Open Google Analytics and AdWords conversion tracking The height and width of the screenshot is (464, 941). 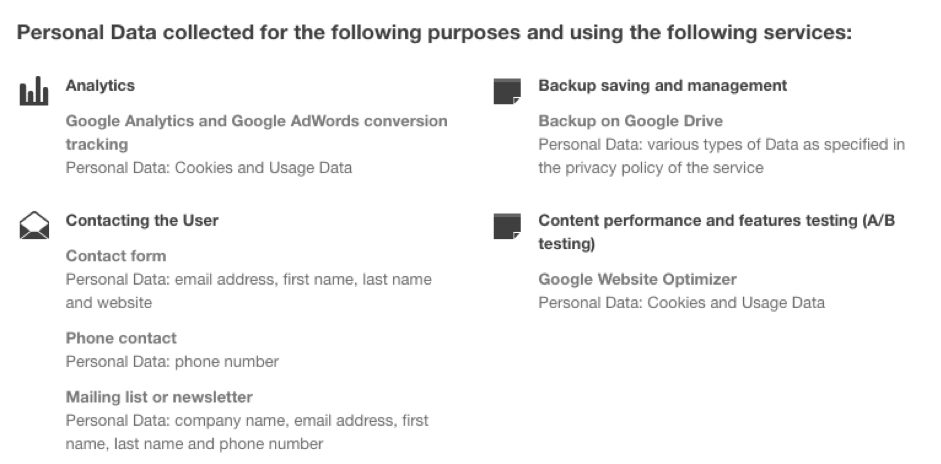coord(256,133)
